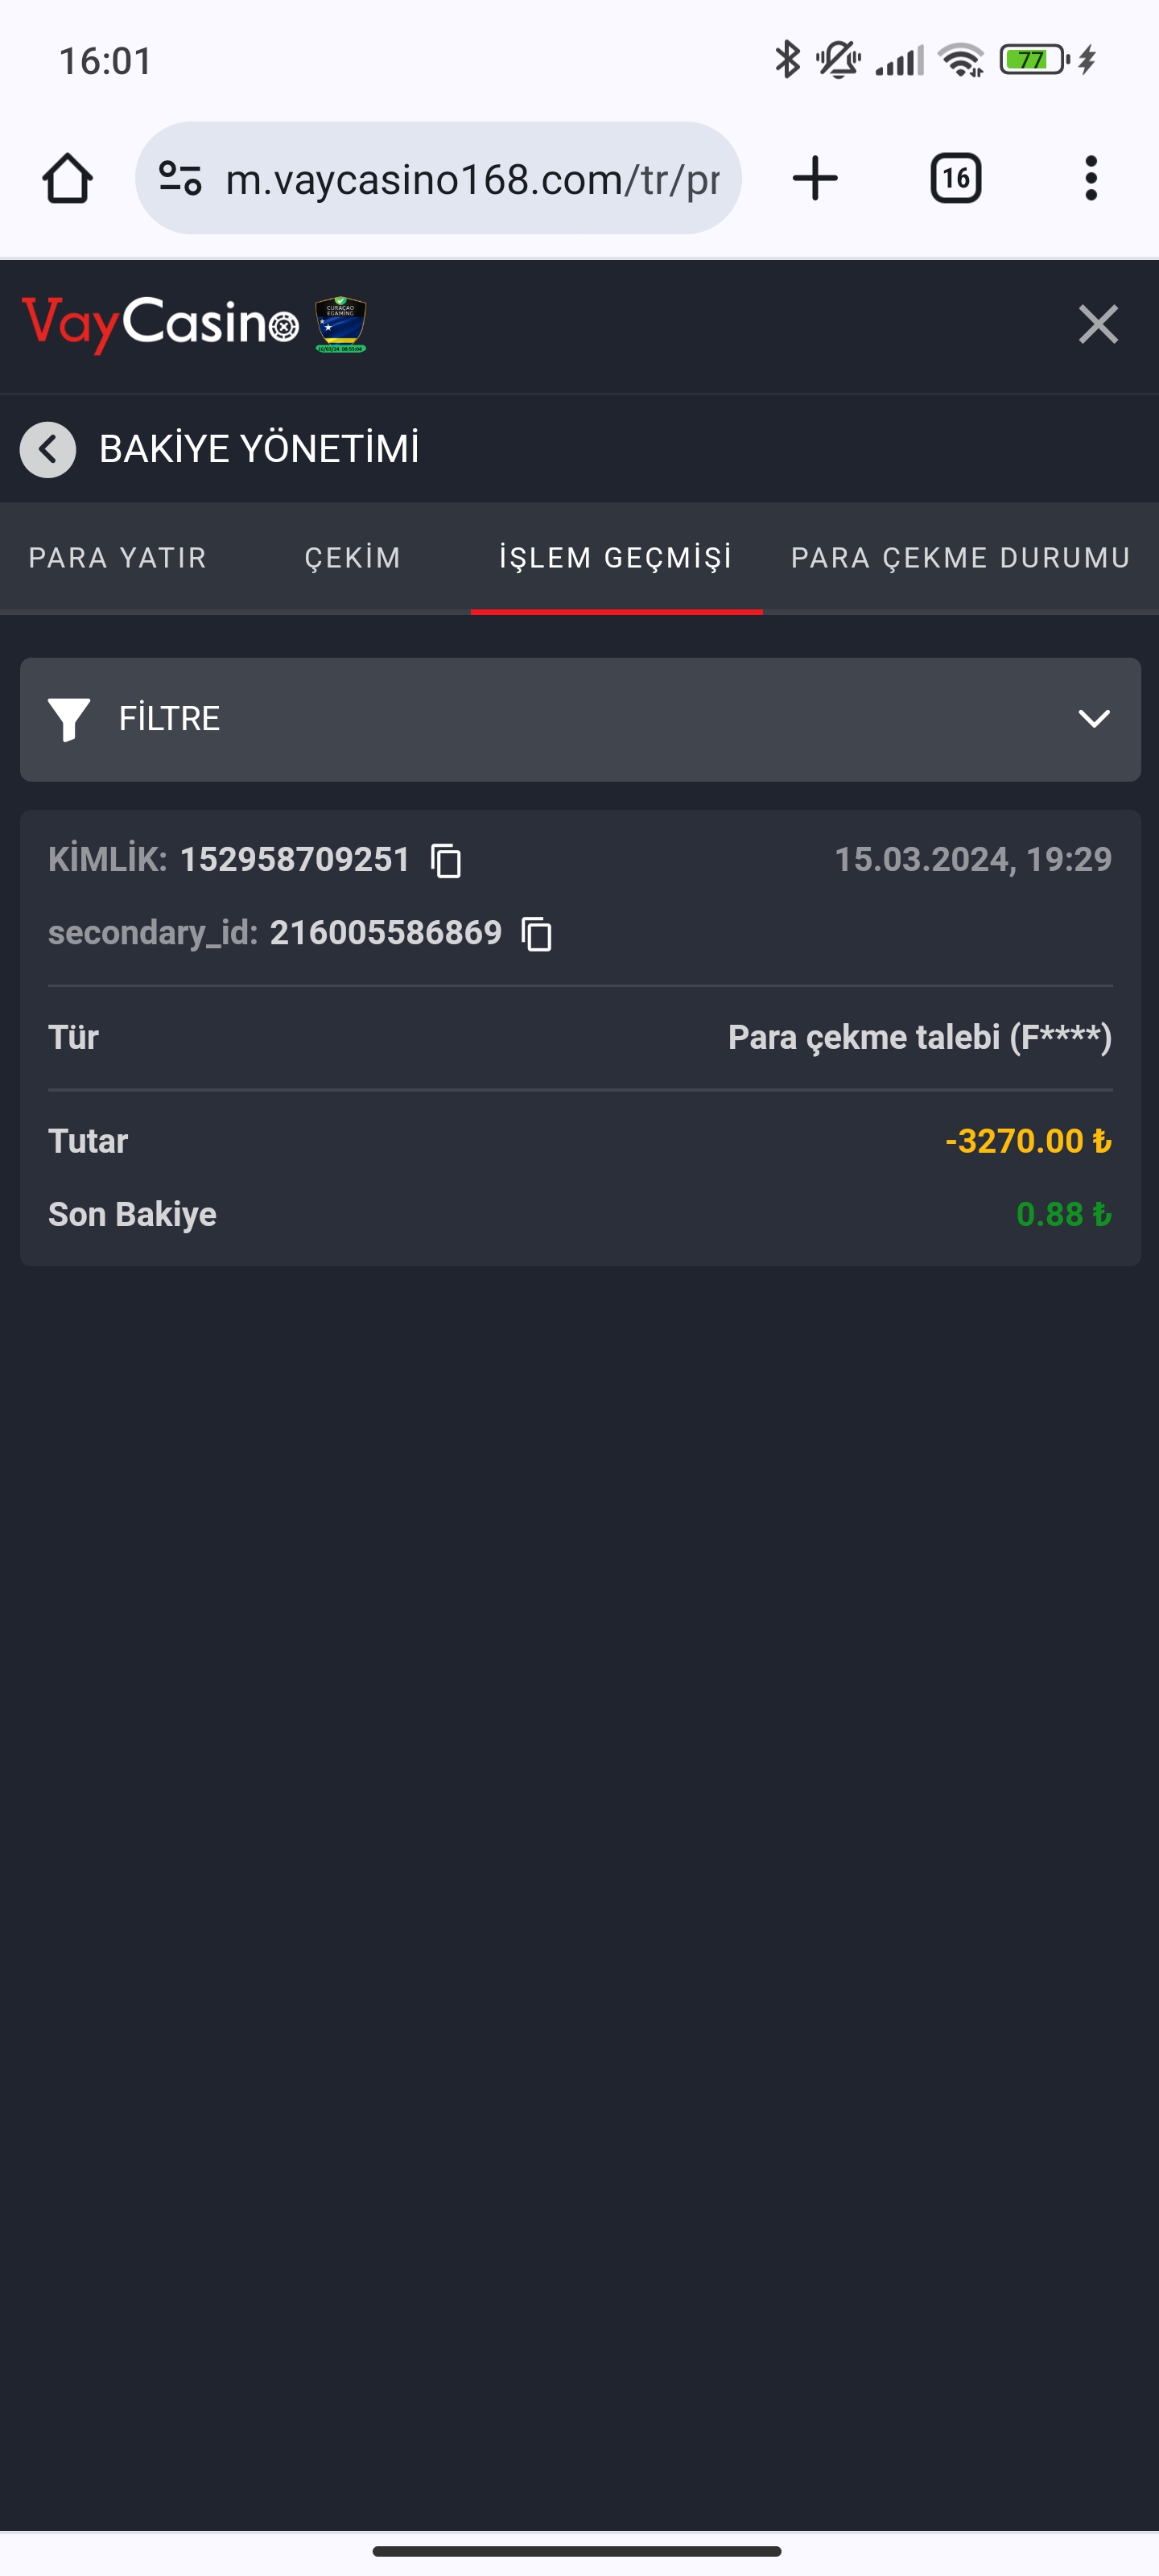Select İşlem Geçmişi tab
The height and width of the screenshot is (2576, 1159).
point(616,558)
